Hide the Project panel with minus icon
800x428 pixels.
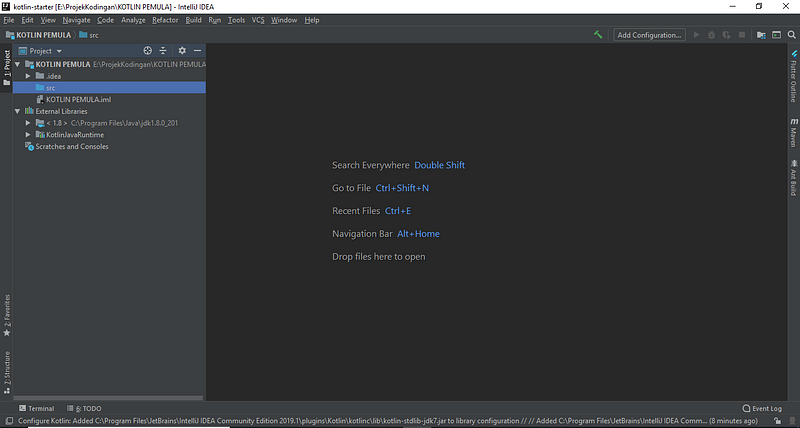click(197, 51)
